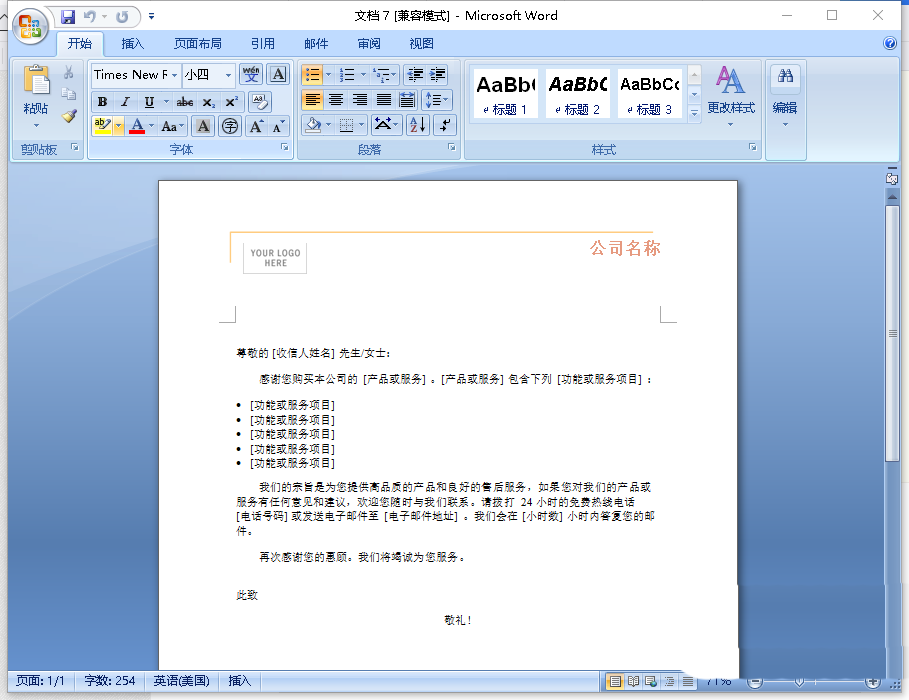Toggle strikethrough text formatting
The width and height of the screenshot is (909, 700).
click(185, 102)
